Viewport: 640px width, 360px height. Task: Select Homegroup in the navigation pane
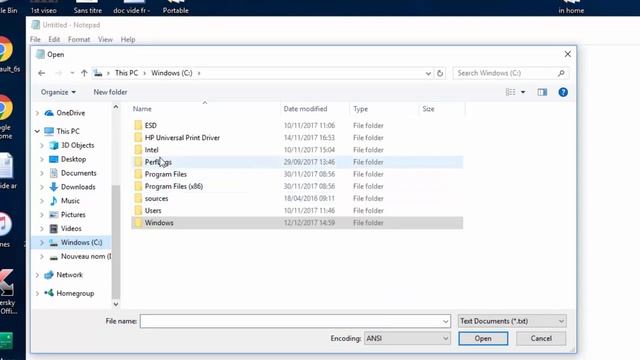pyautogui.click(x=75, y=293)
